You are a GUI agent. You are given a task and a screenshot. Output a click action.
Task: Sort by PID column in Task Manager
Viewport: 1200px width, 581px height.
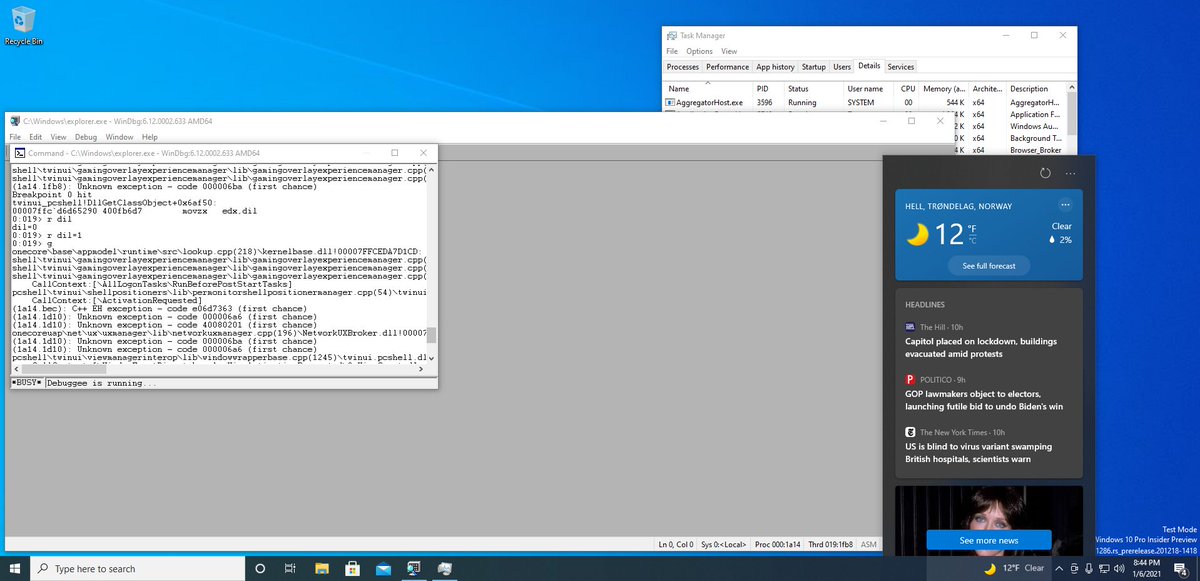click(769, 88)
